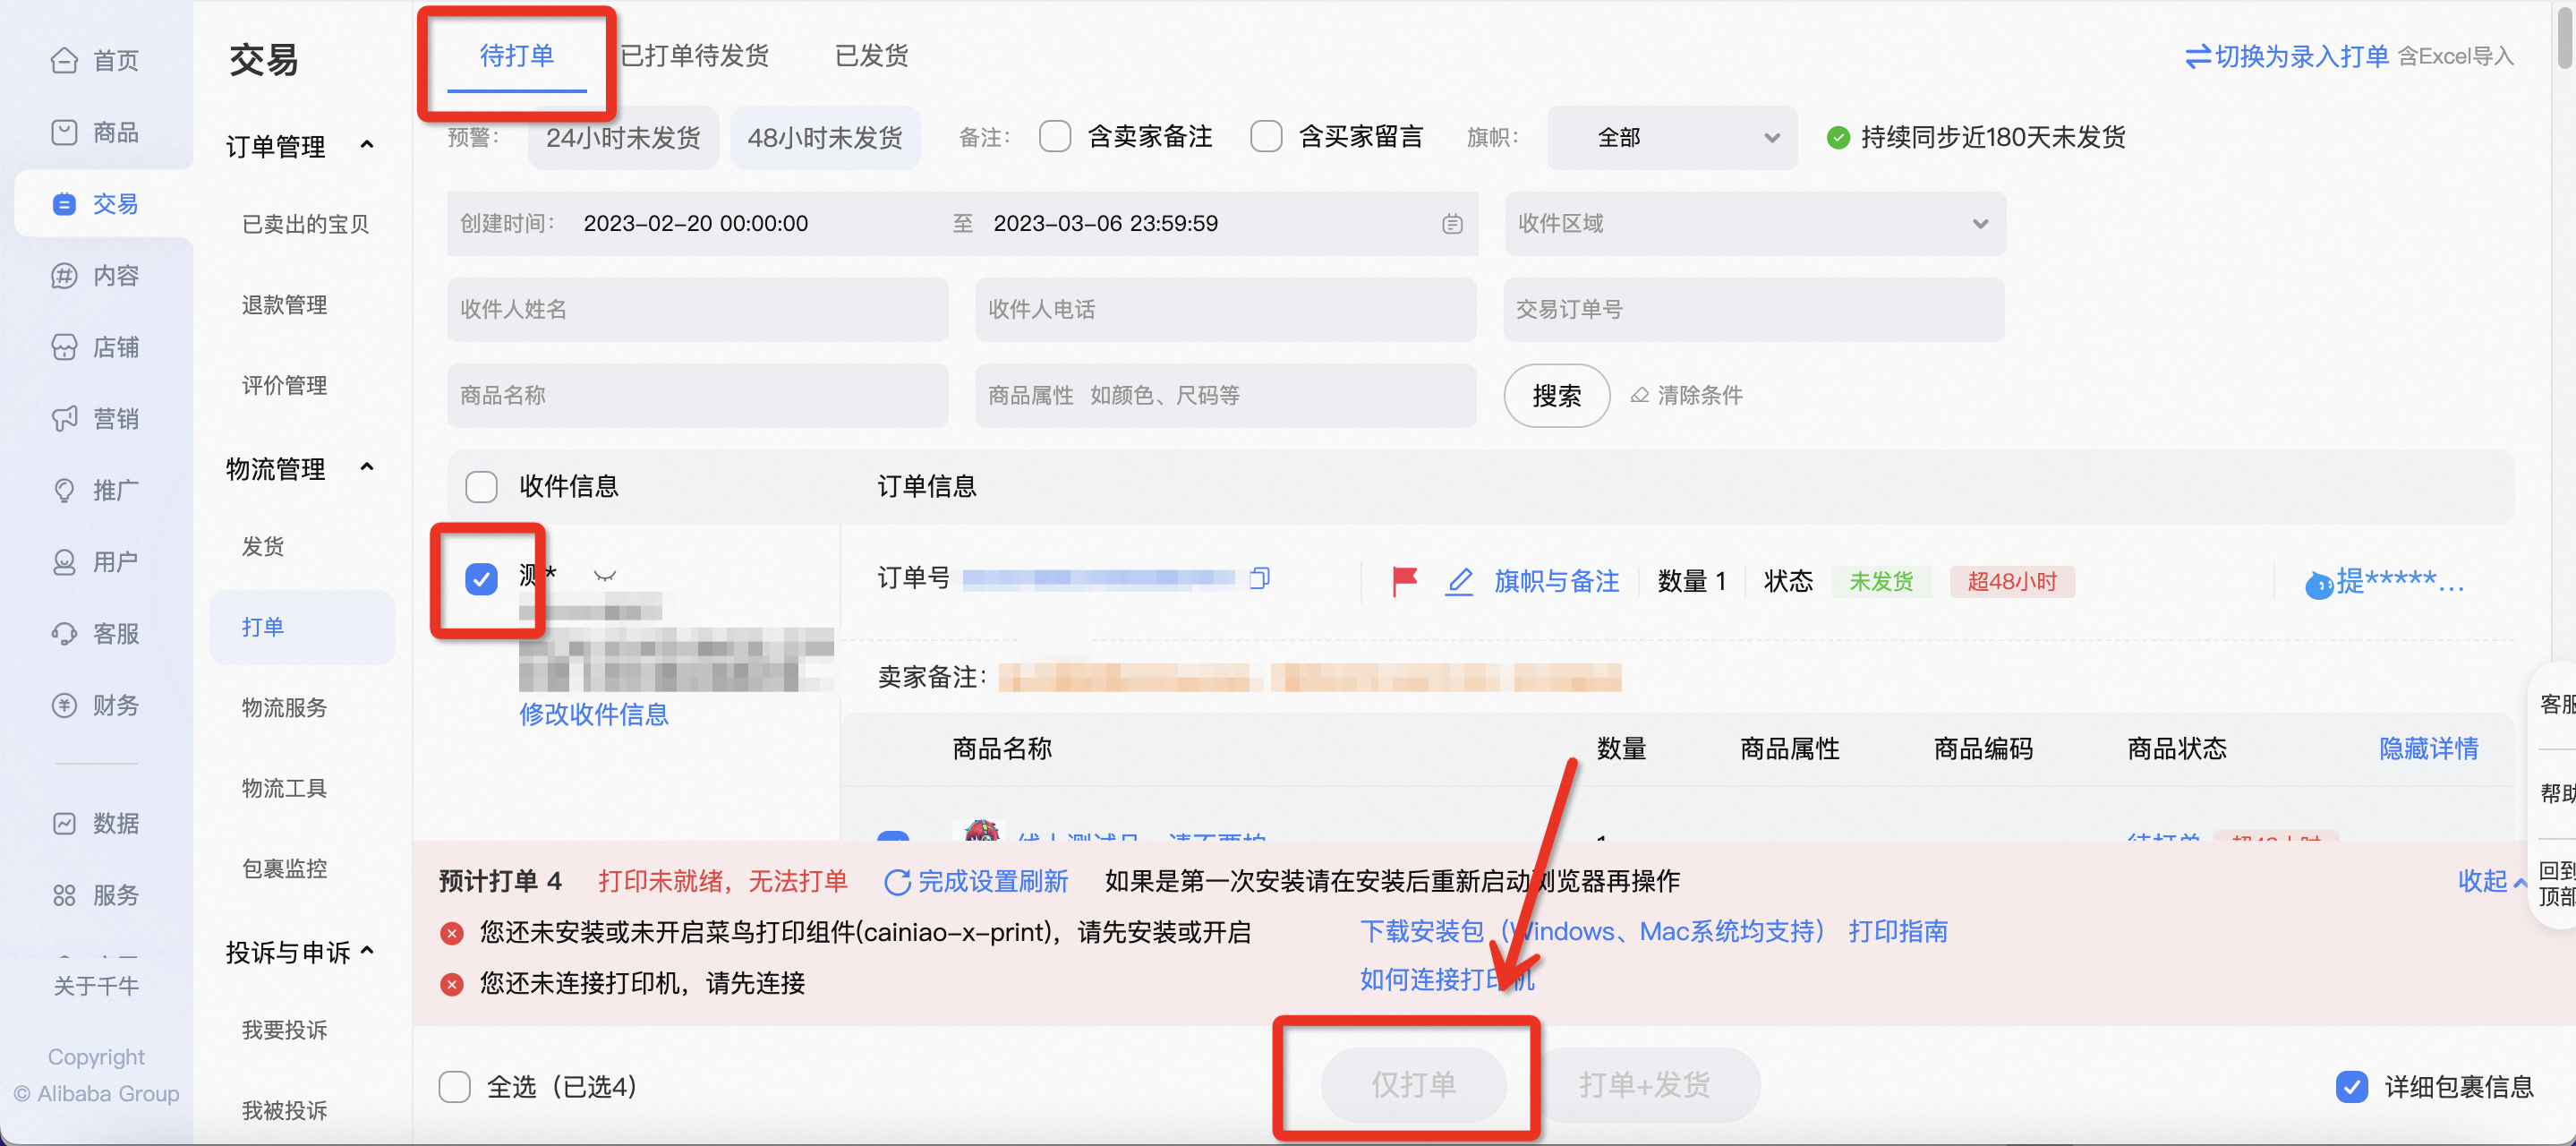The width and height of the screenshot is (2576, 1146).
Task: Open the 旗帜与备注 link
Action: pyautogui.click(x=1557, y=581)
